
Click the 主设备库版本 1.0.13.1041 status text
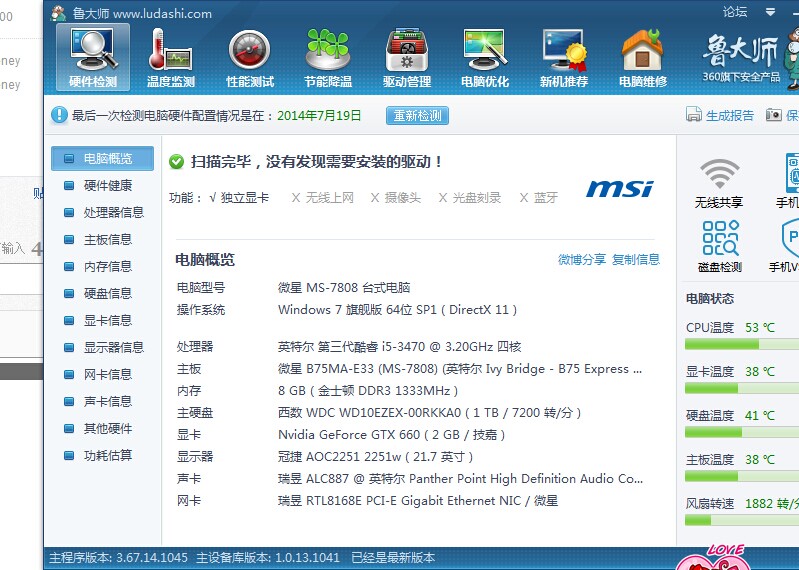[x=268, y=558]
